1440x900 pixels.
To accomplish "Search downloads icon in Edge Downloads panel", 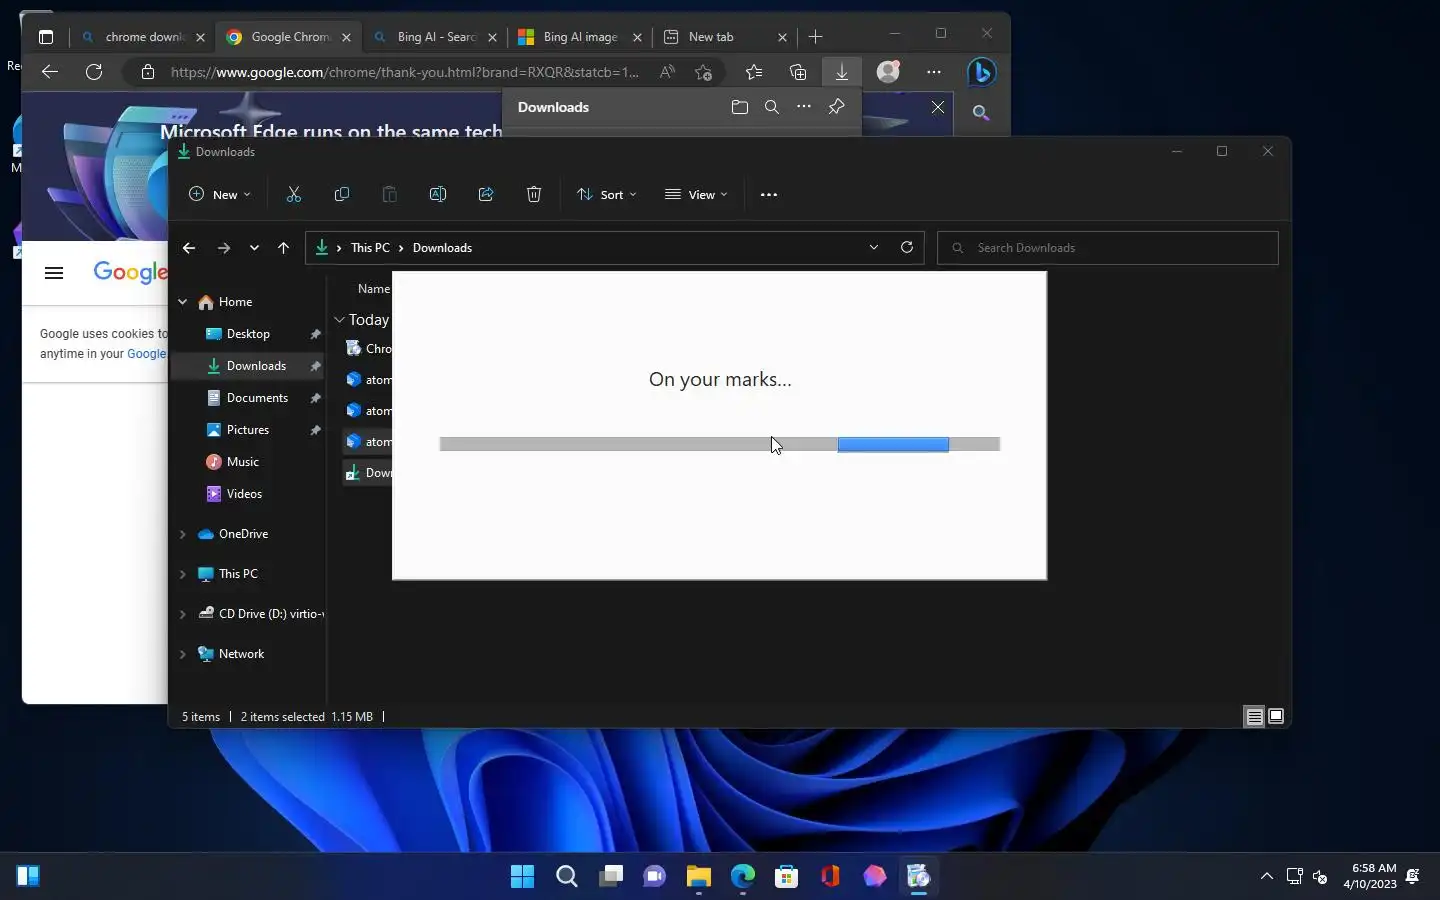I will 772,107.
